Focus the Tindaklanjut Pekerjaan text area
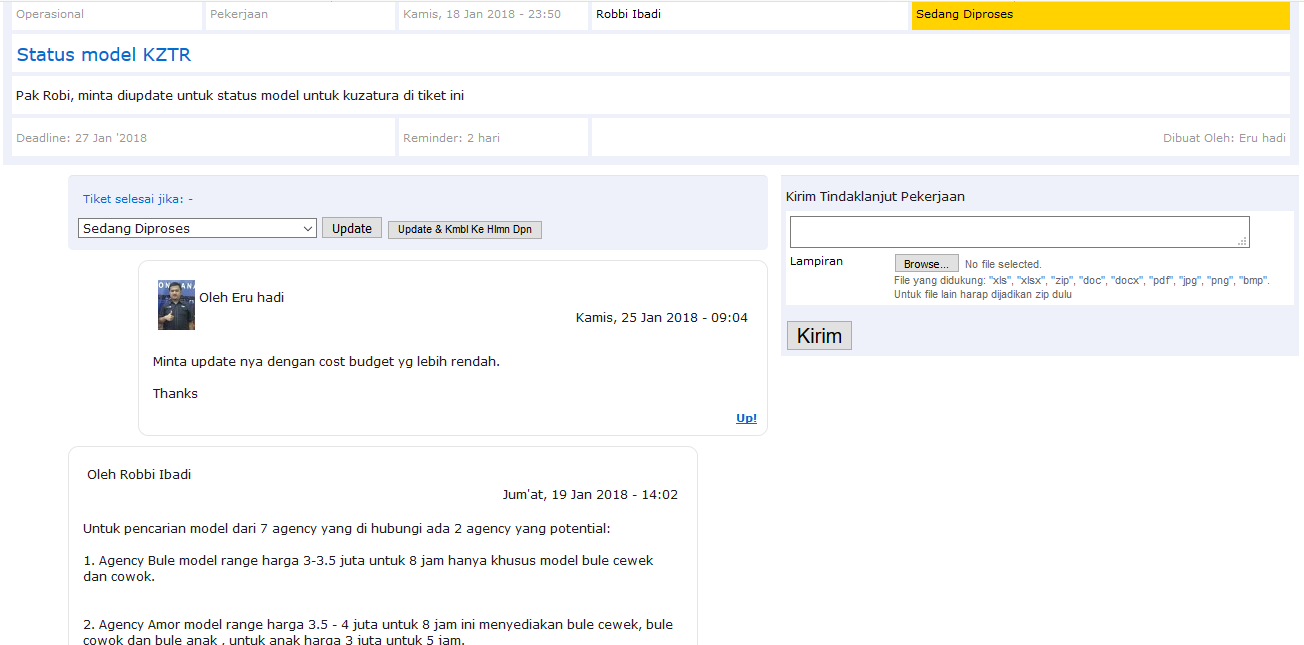This screenshot has height=645, width=1304. [1018, 231]
